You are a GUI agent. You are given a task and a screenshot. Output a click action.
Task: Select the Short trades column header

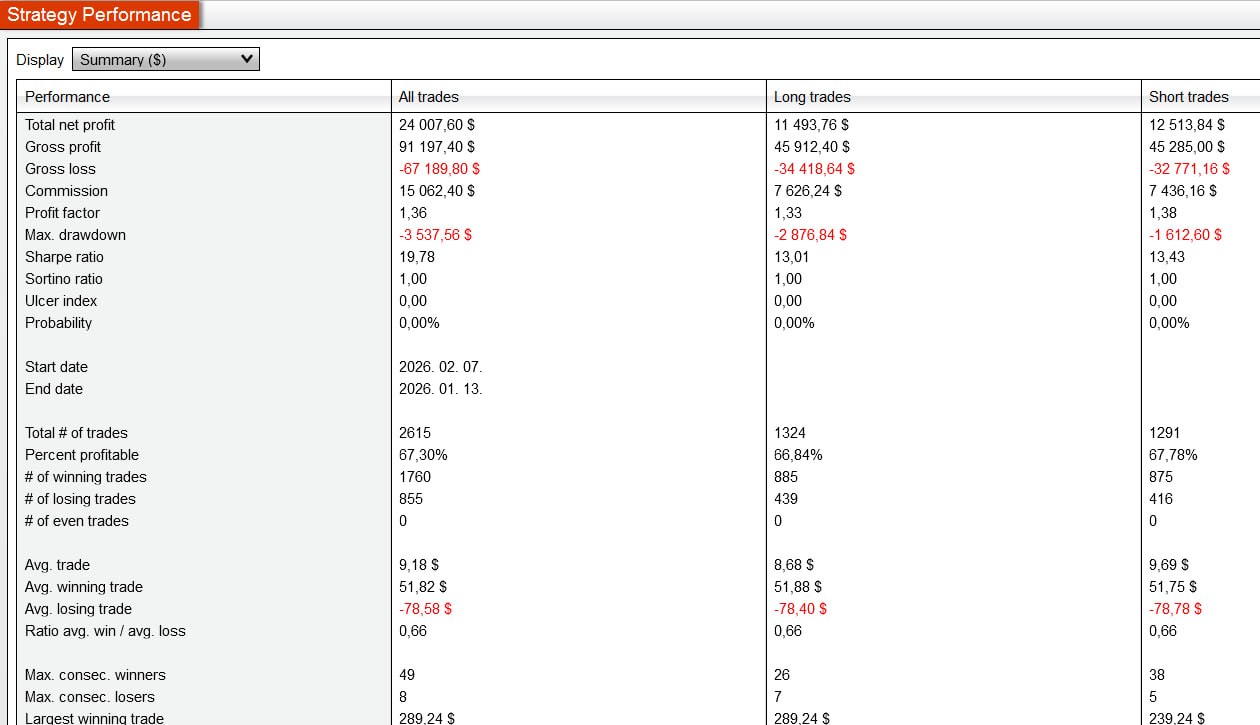coord(1189,97)
